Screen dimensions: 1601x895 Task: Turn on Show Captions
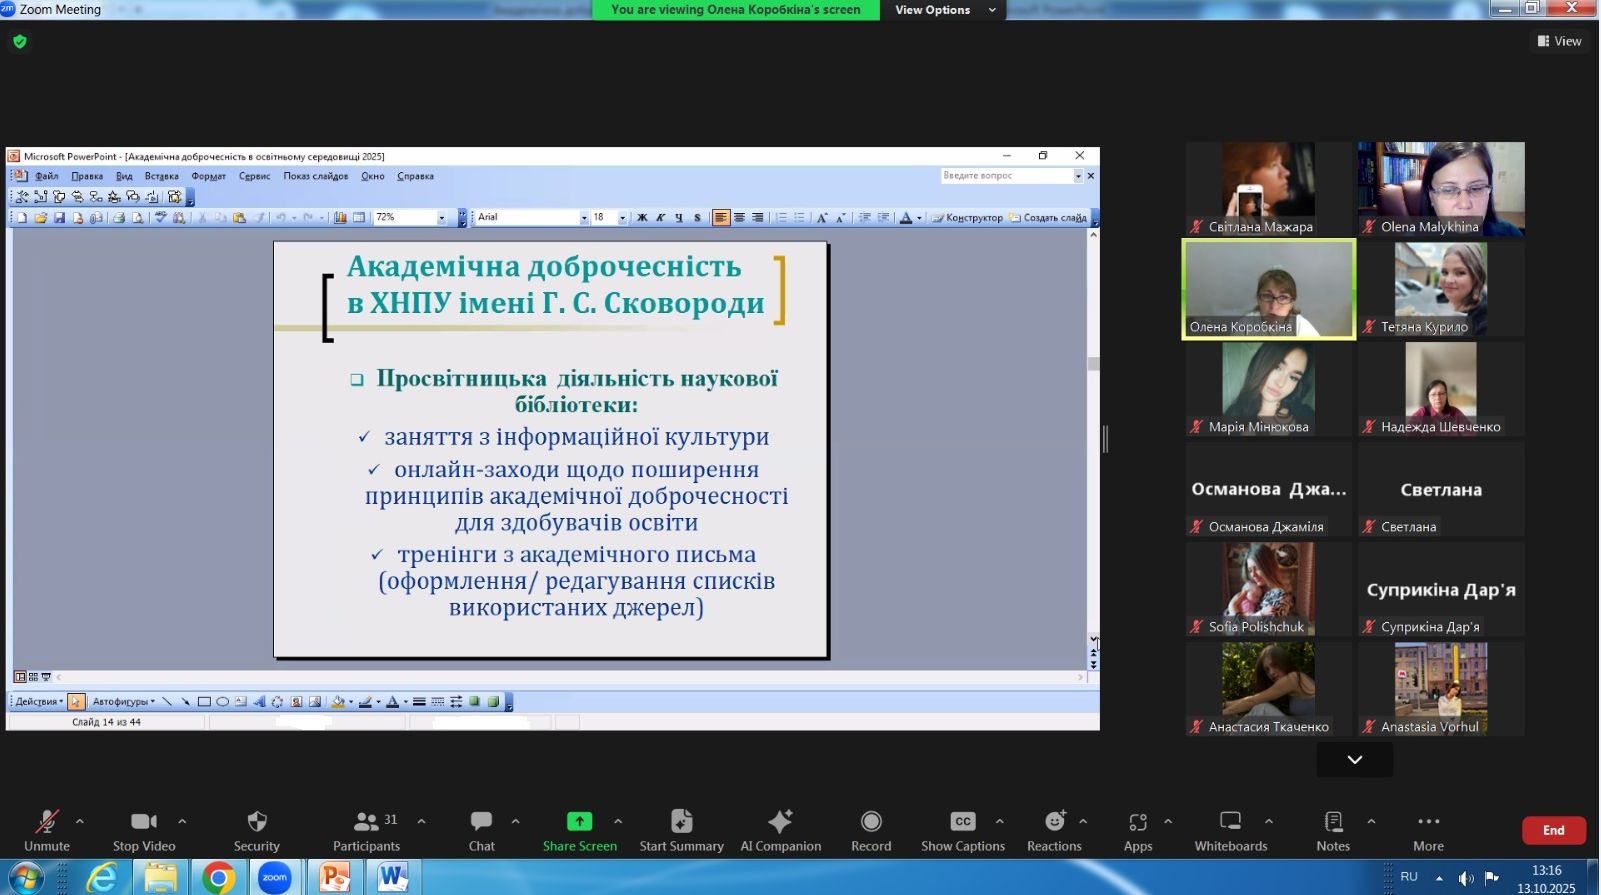962,830
